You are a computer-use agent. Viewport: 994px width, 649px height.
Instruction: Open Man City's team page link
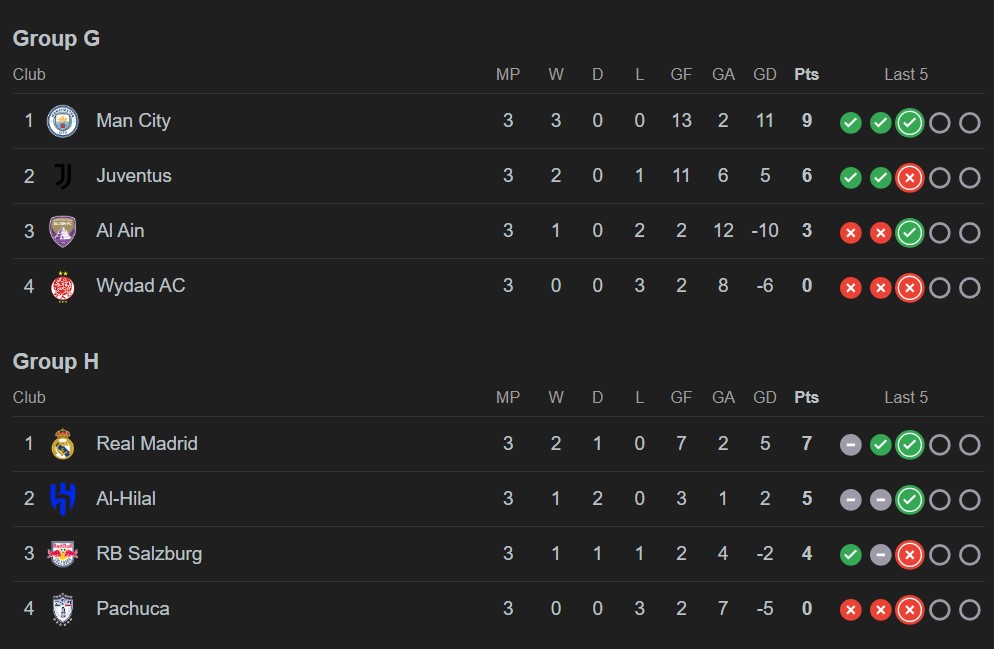pos(133,121)
